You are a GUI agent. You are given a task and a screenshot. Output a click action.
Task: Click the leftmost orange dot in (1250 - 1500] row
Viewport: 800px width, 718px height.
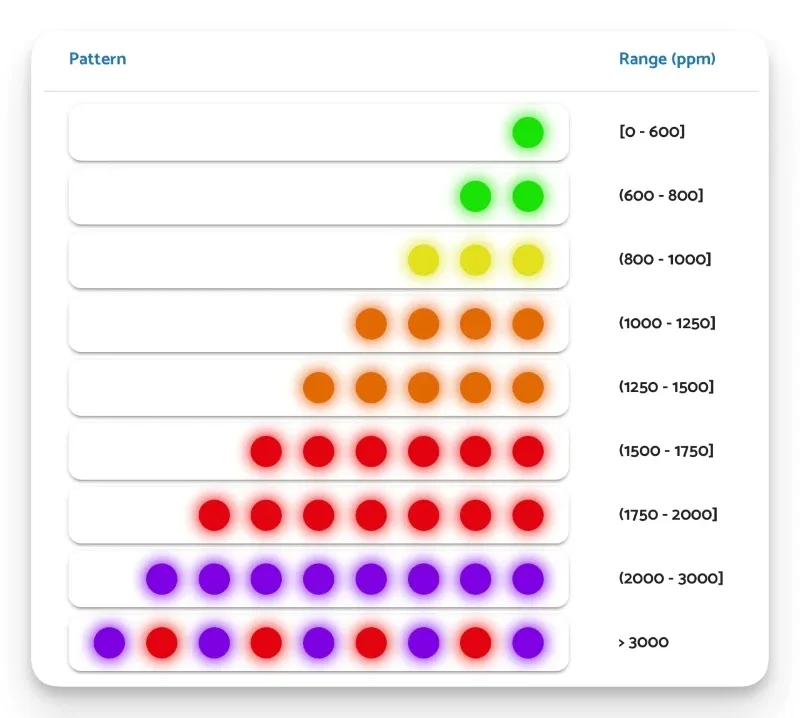pos(318,387)
